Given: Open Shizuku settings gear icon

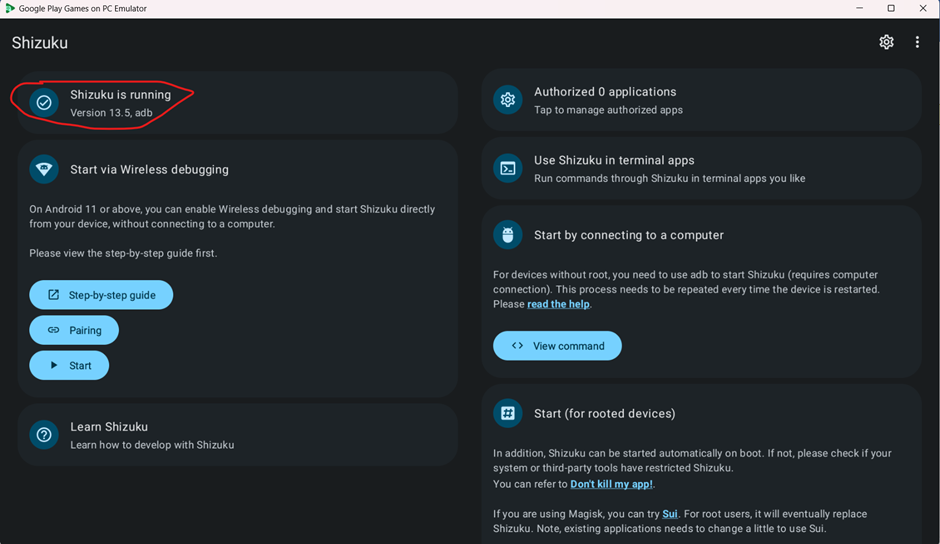Looking at the screenshot, I should point(886,42).
